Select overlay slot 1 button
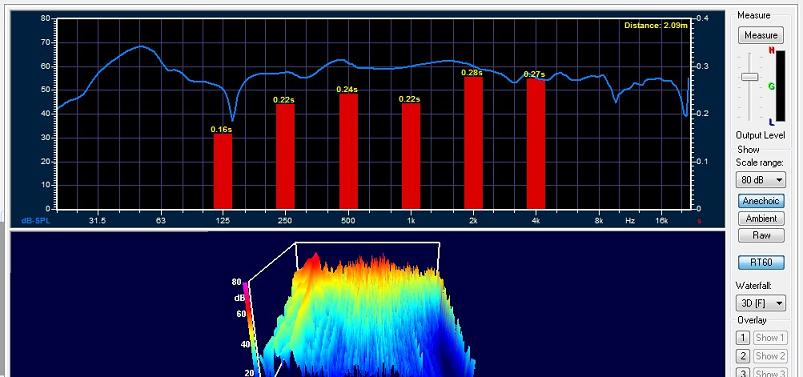803x377 pixels. coord(743,338)
